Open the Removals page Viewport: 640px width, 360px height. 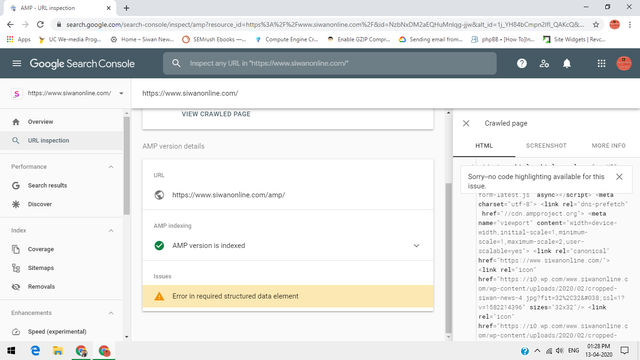[61, 287]
